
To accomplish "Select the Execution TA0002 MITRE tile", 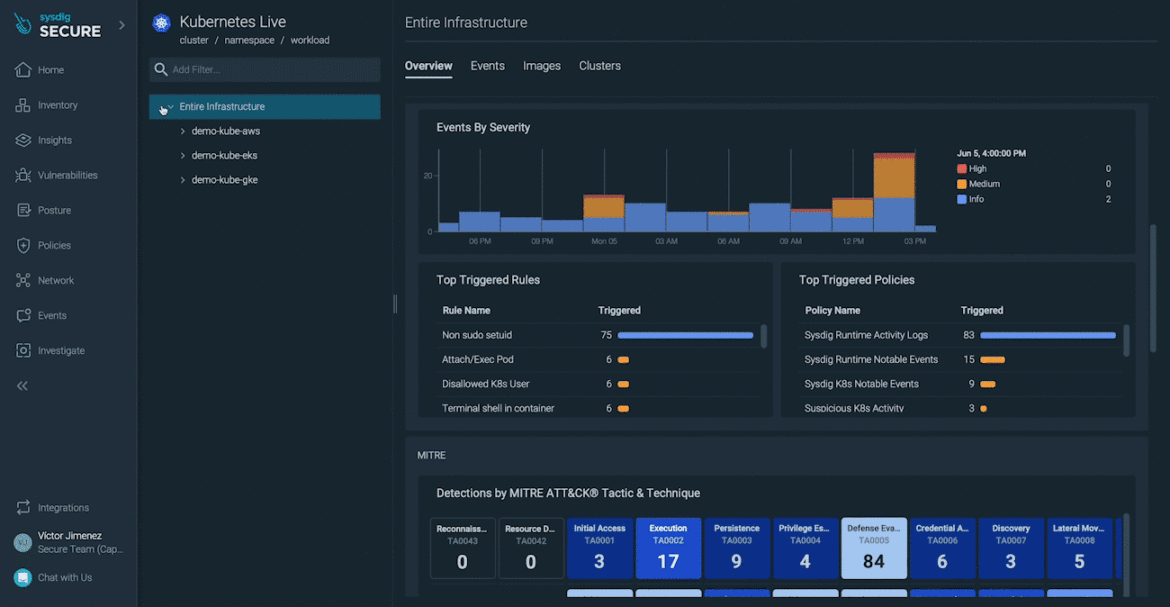I will 668,548.
